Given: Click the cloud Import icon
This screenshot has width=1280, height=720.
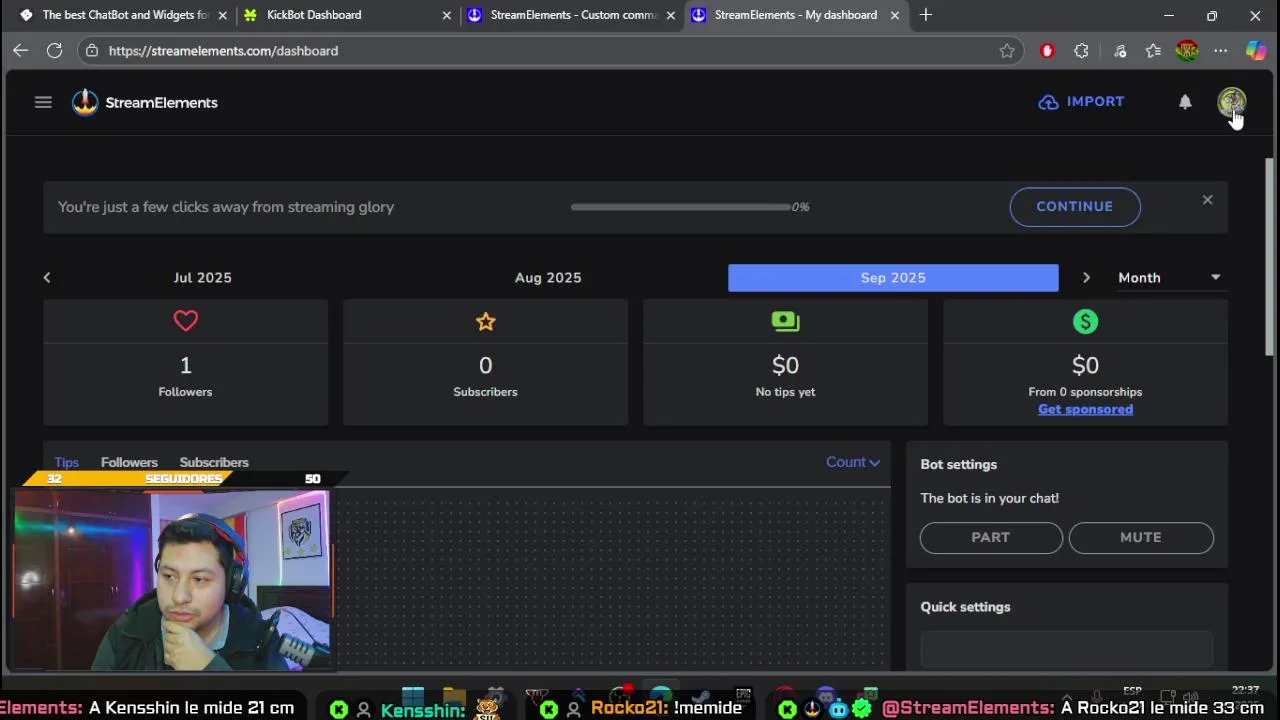Looking at the screenshot, I should point(1048,102).
